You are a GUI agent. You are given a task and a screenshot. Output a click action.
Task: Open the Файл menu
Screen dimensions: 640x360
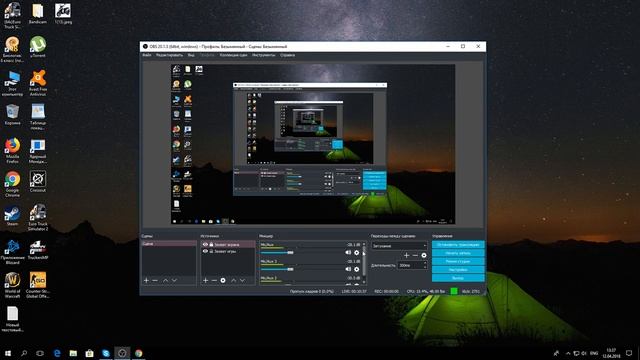click(147, 55)
